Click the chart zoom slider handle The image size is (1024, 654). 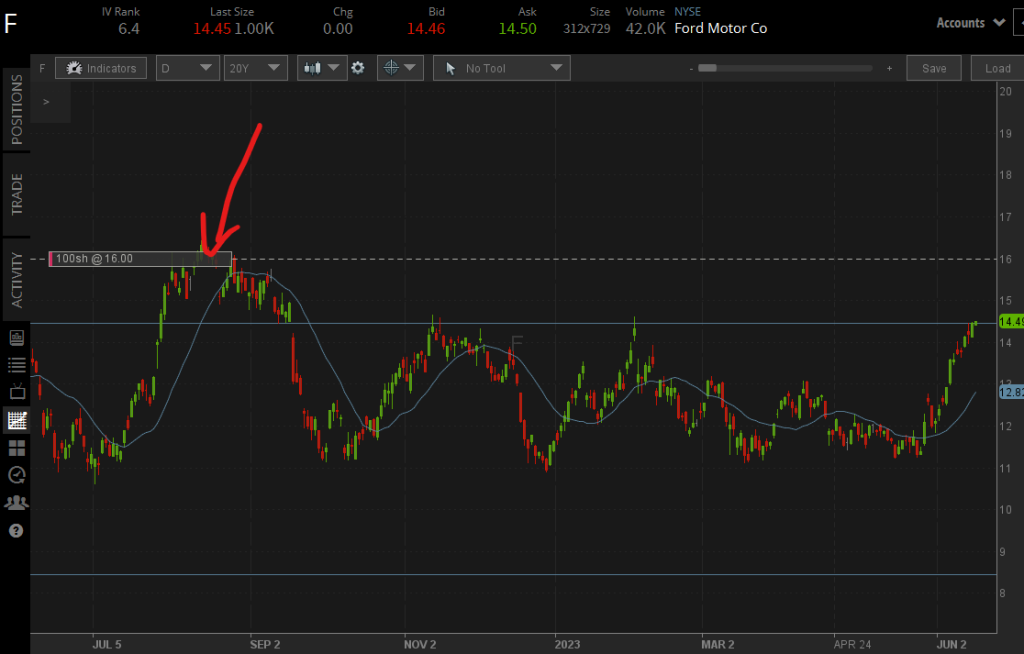click(x=707, y=68)
